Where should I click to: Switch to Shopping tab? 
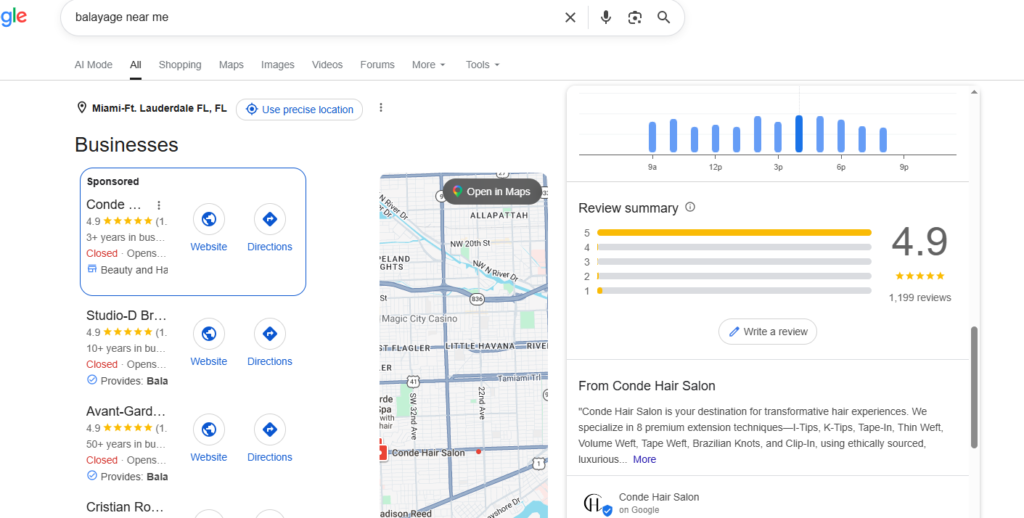click(180, 65)
